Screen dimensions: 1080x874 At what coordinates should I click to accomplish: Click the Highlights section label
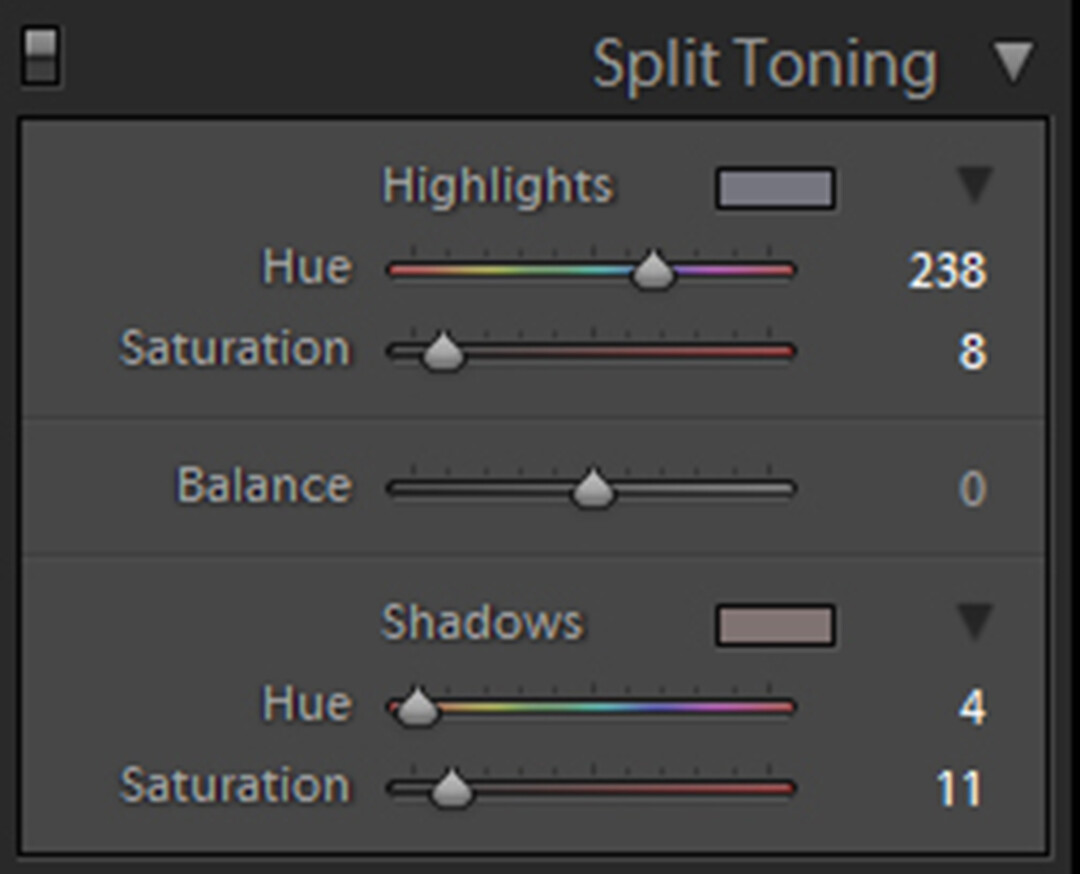[497, 186]
